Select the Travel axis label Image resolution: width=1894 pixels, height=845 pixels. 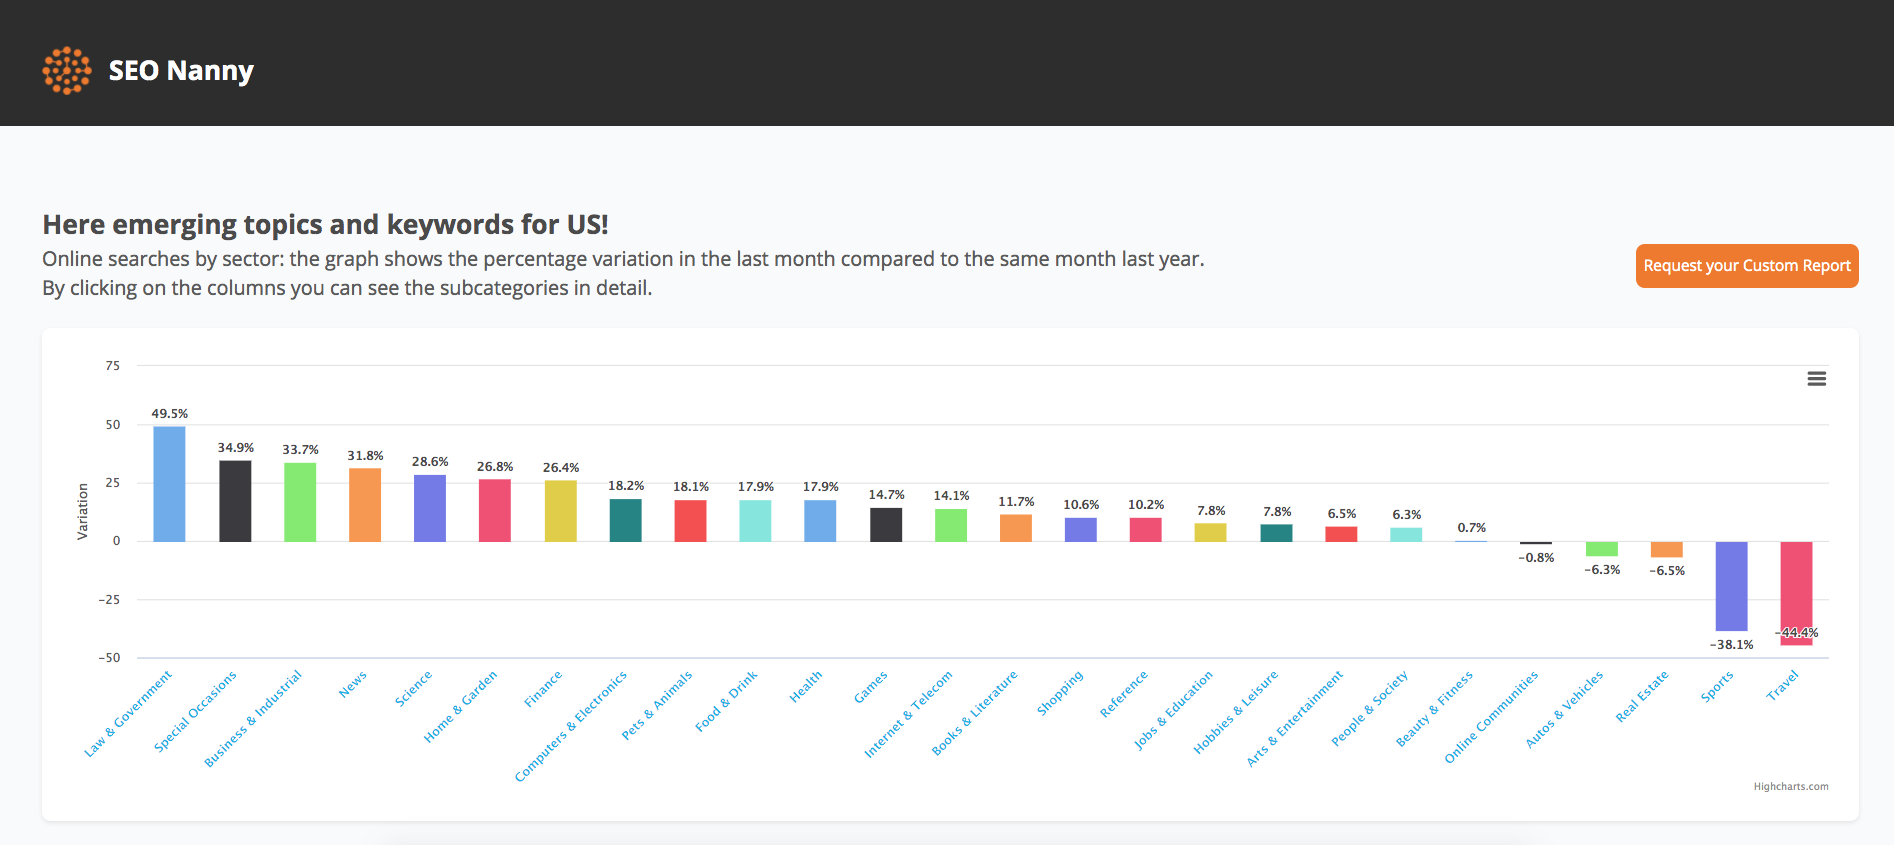(x=1783, y=685)
